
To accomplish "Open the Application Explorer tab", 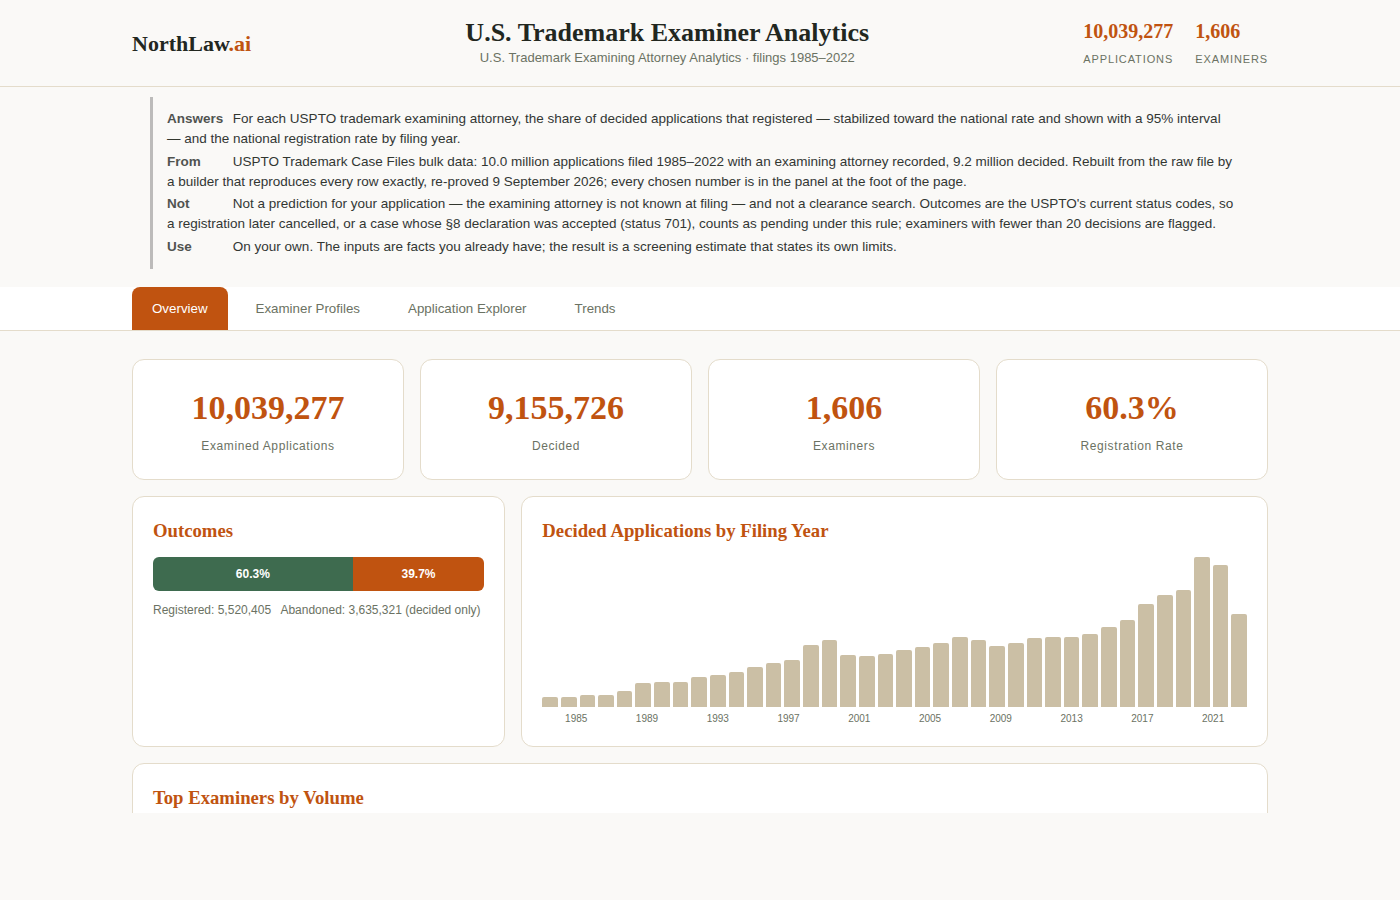I will 467,308.
